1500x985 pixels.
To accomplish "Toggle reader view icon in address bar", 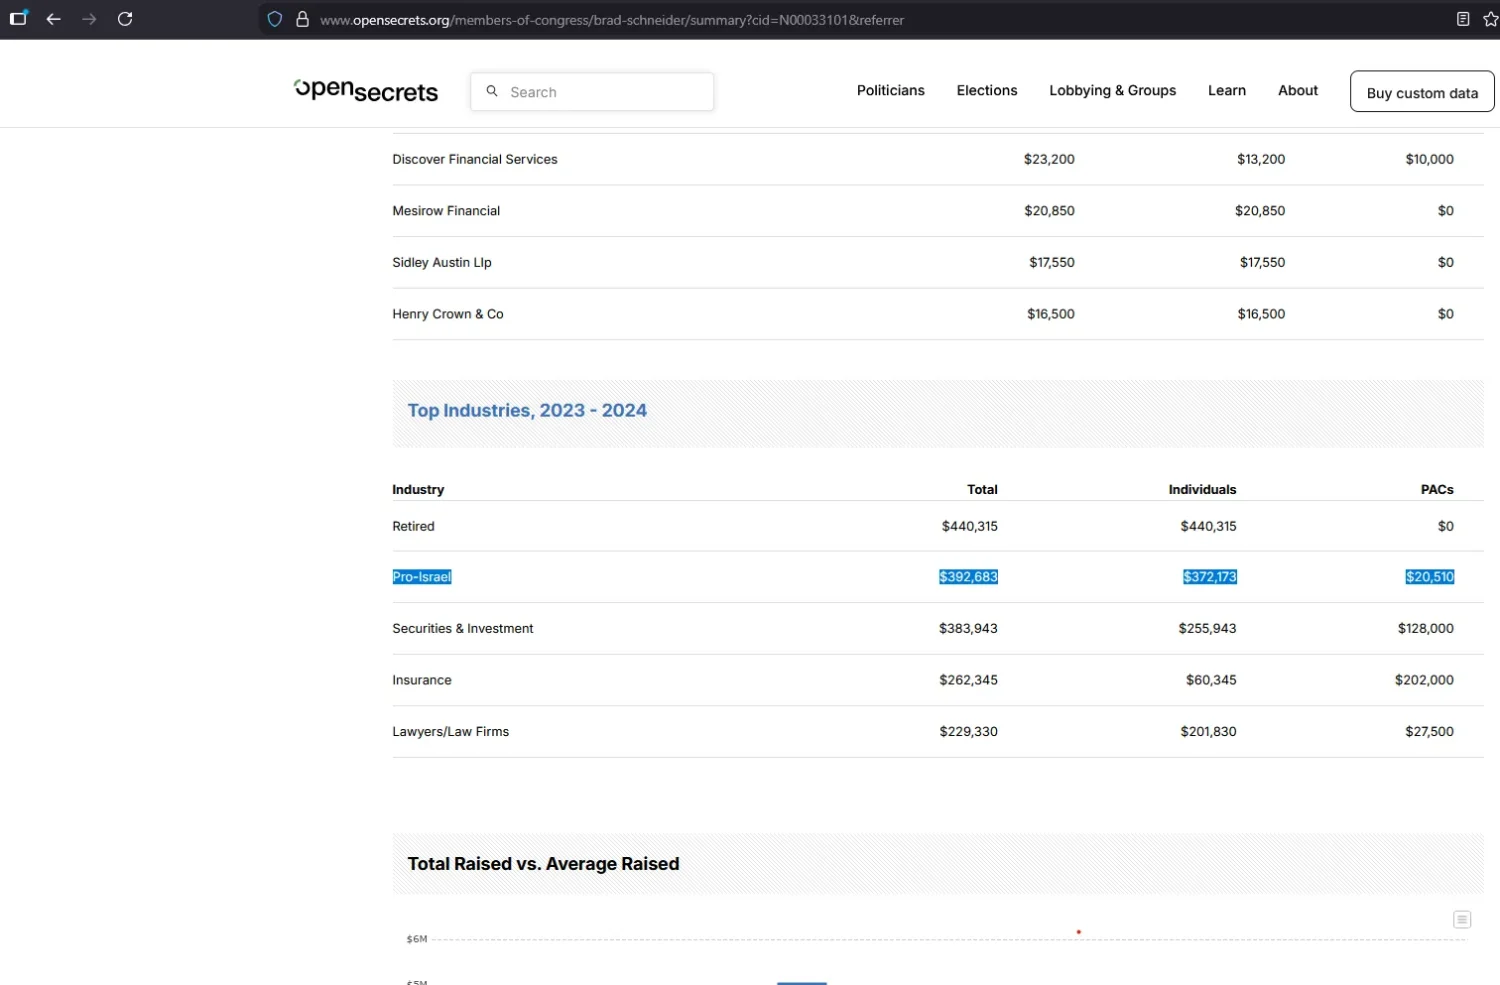I will [x=1463, y=19].
